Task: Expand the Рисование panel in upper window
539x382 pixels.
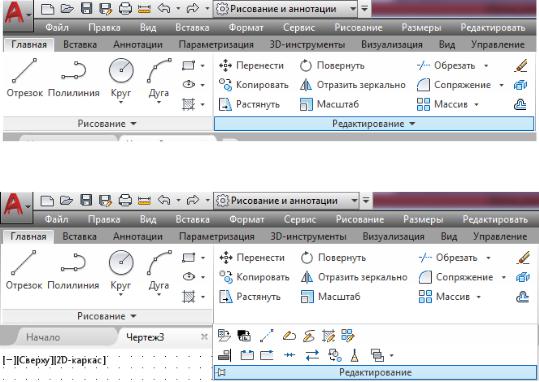Action: 107,124
